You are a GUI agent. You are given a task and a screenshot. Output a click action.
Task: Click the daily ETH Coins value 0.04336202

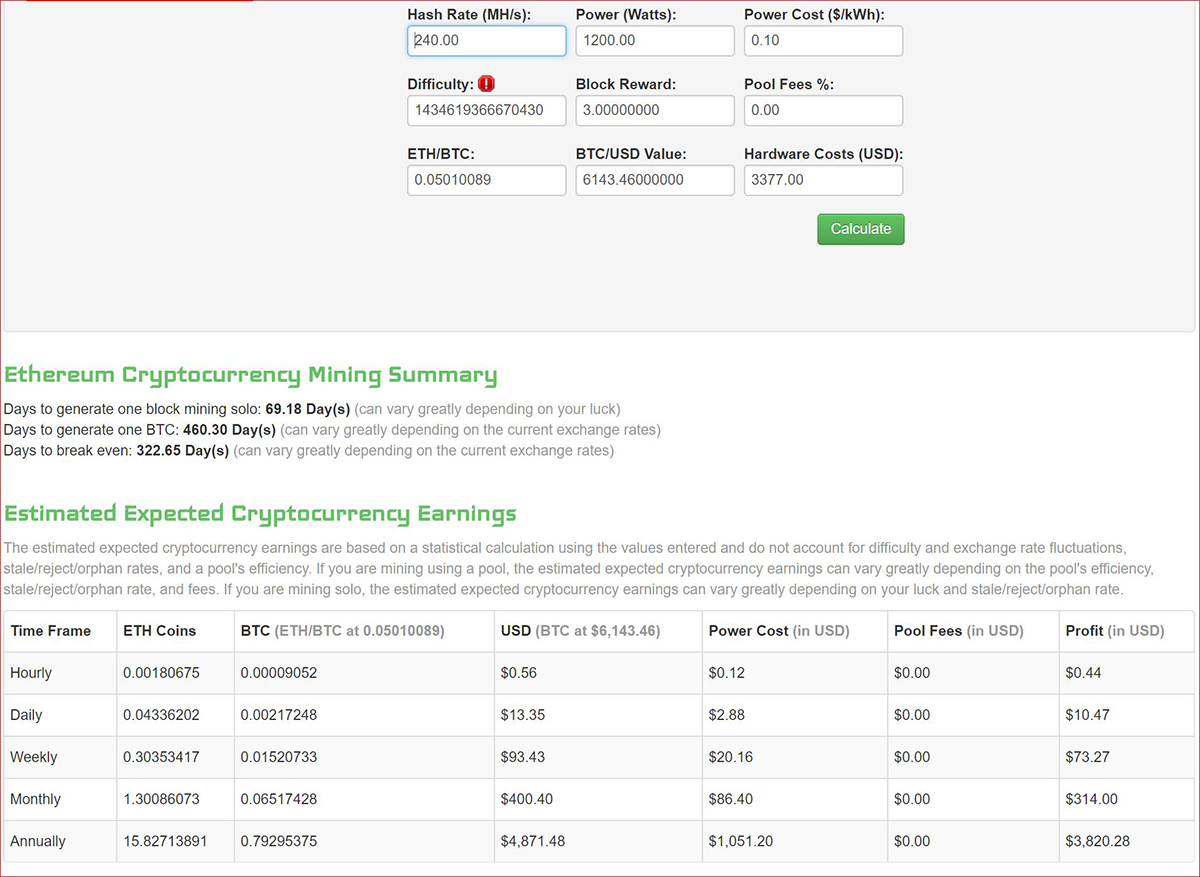tap(161, 715)
